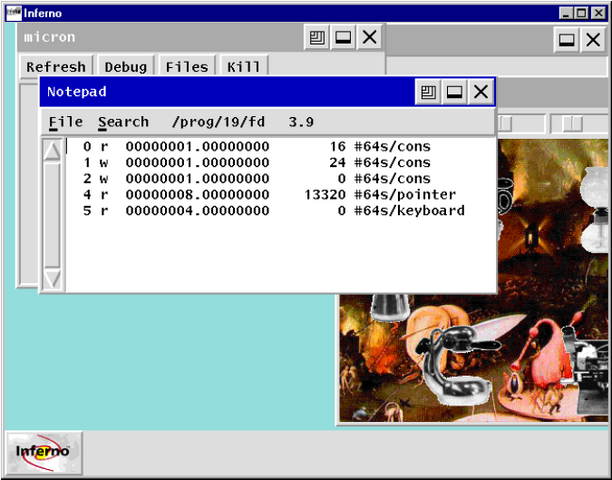Close the Notepad window
This screenshot has height=480, width=612.
[x=480, y=92]
